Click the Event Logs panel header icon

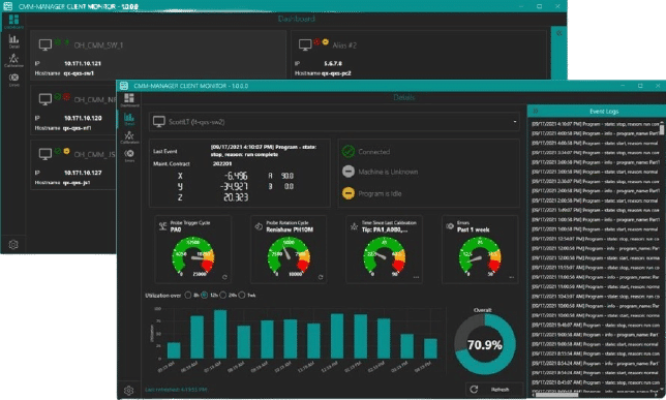click(535, 111)
